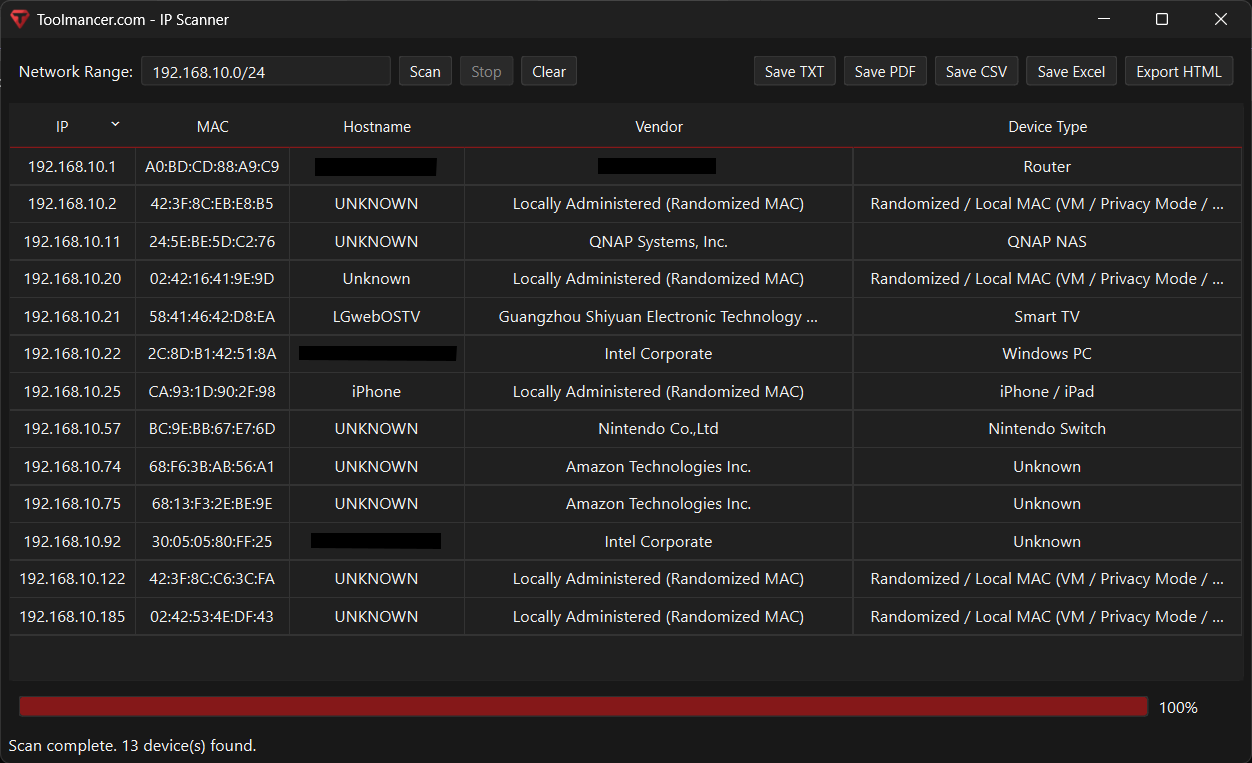
Task: Save results with the Save TXT button
Action: pyautogui.click(x=794, y=71)
